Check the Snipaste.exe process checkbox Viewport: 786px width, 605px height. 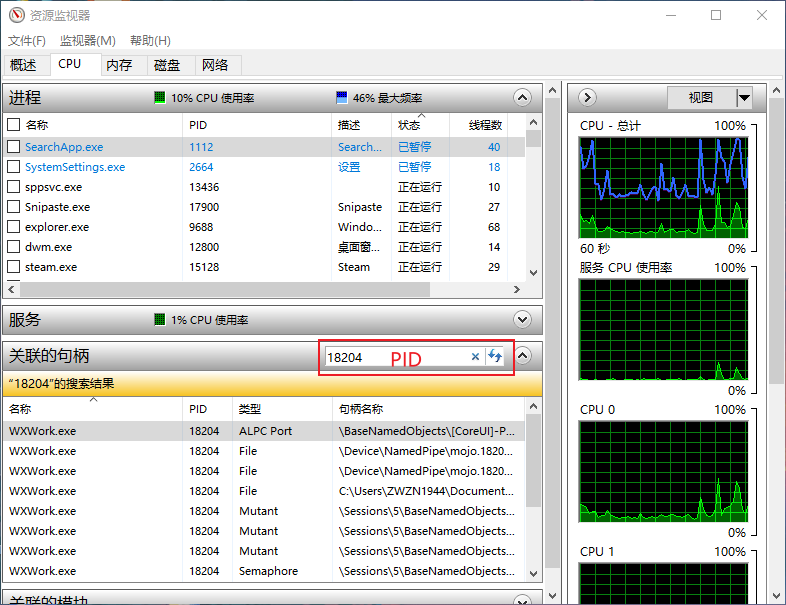(14, 207)
